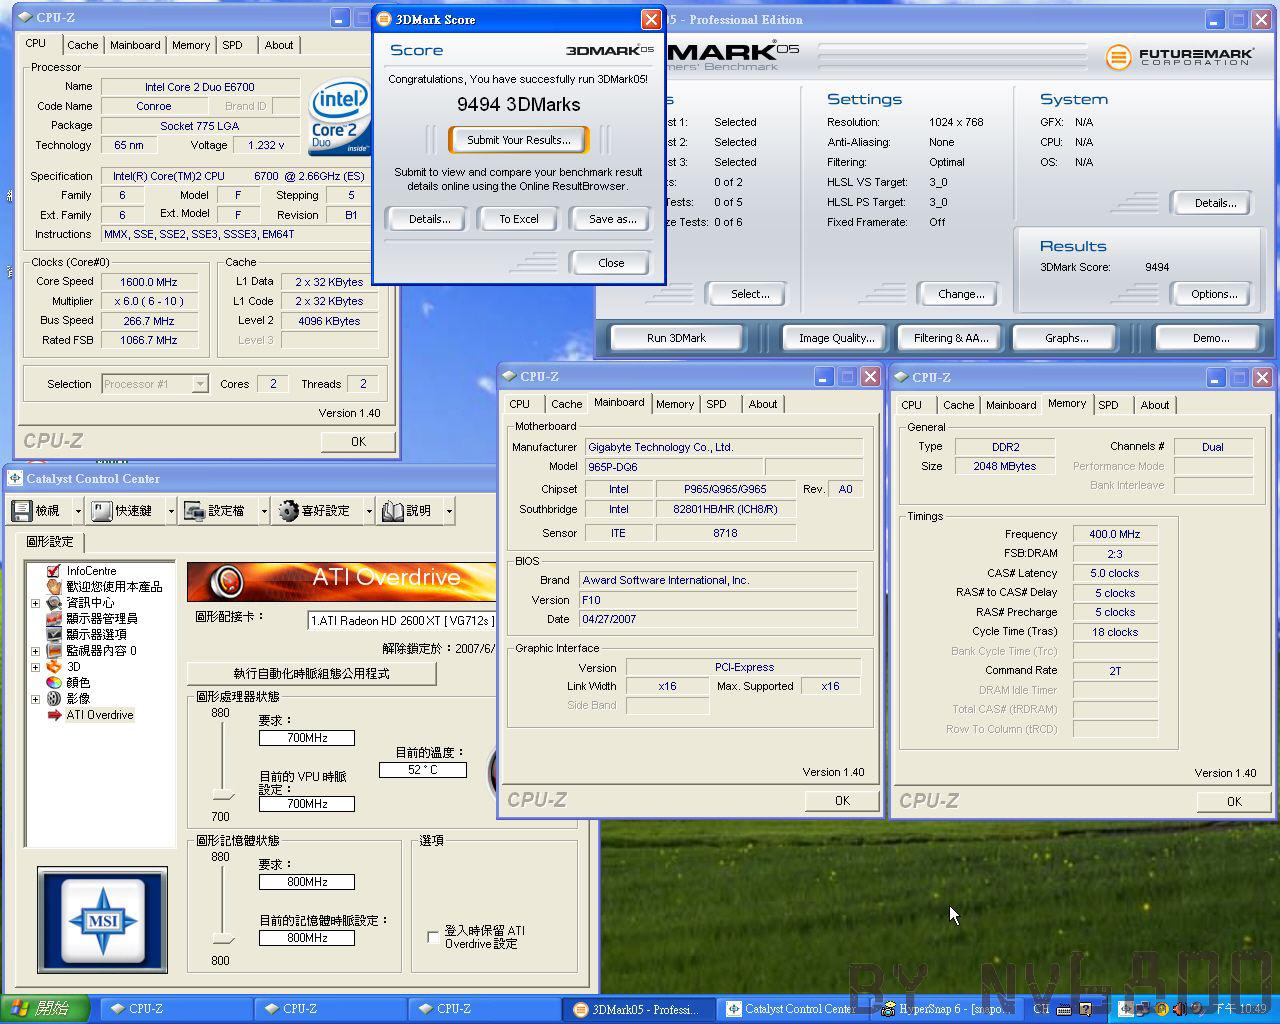
Task: Click the 3DMark05 taskbar button icon
Action: 580,1009
